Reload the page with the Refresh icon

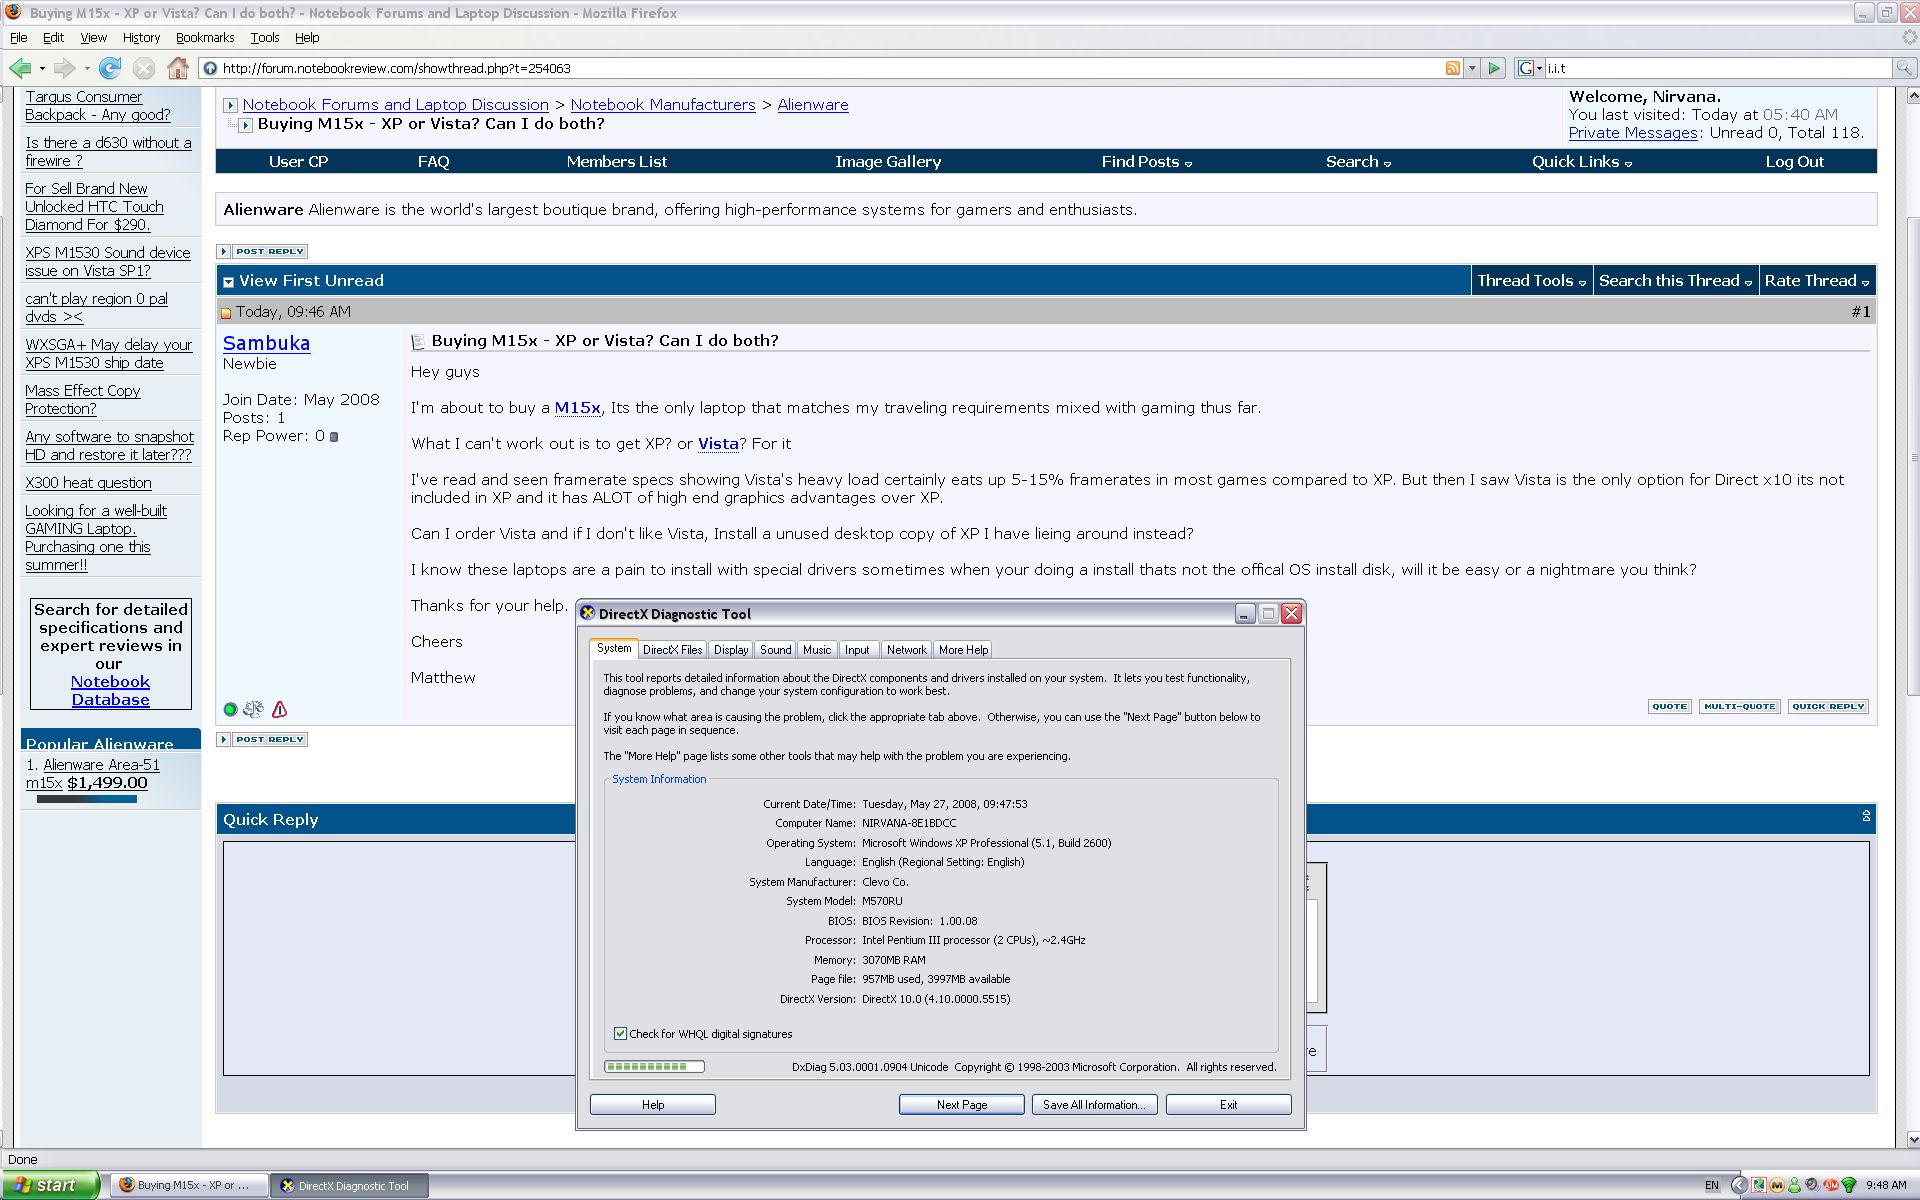110,68
